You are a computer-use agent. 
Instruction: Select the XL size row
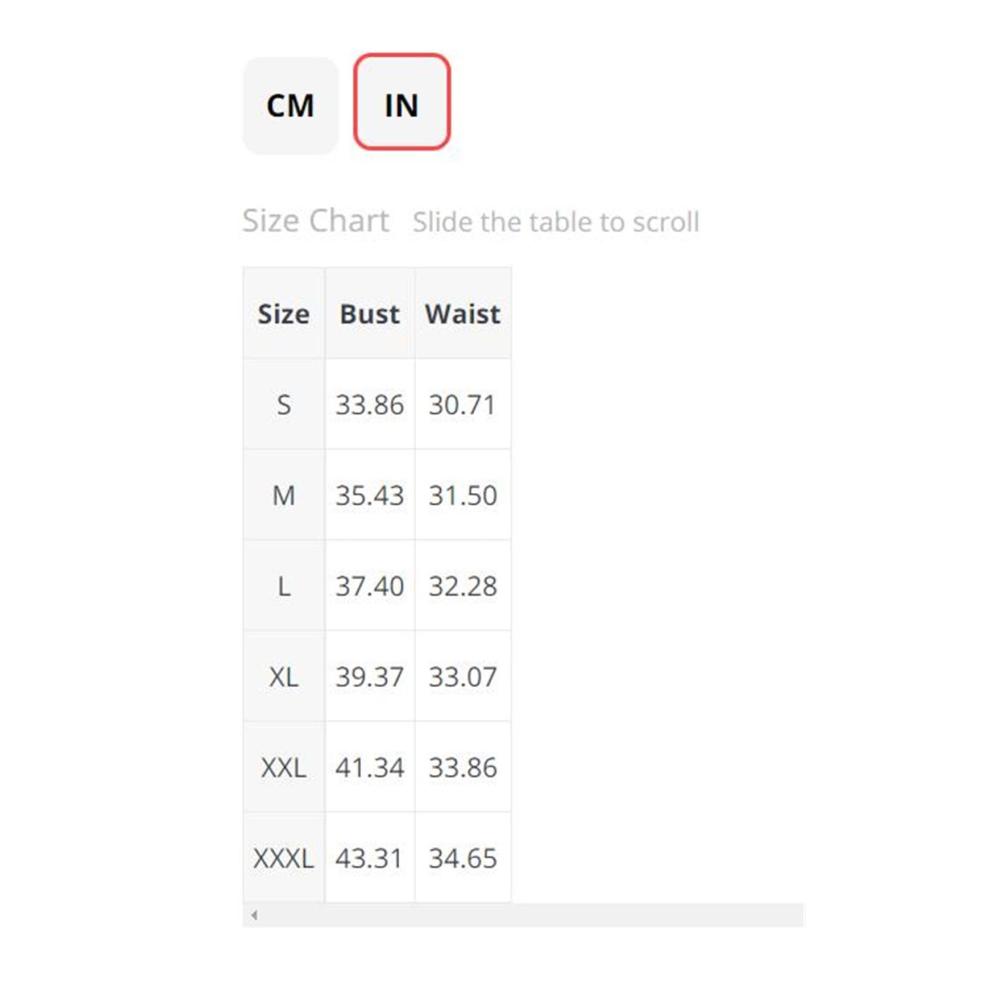point(377,676)
